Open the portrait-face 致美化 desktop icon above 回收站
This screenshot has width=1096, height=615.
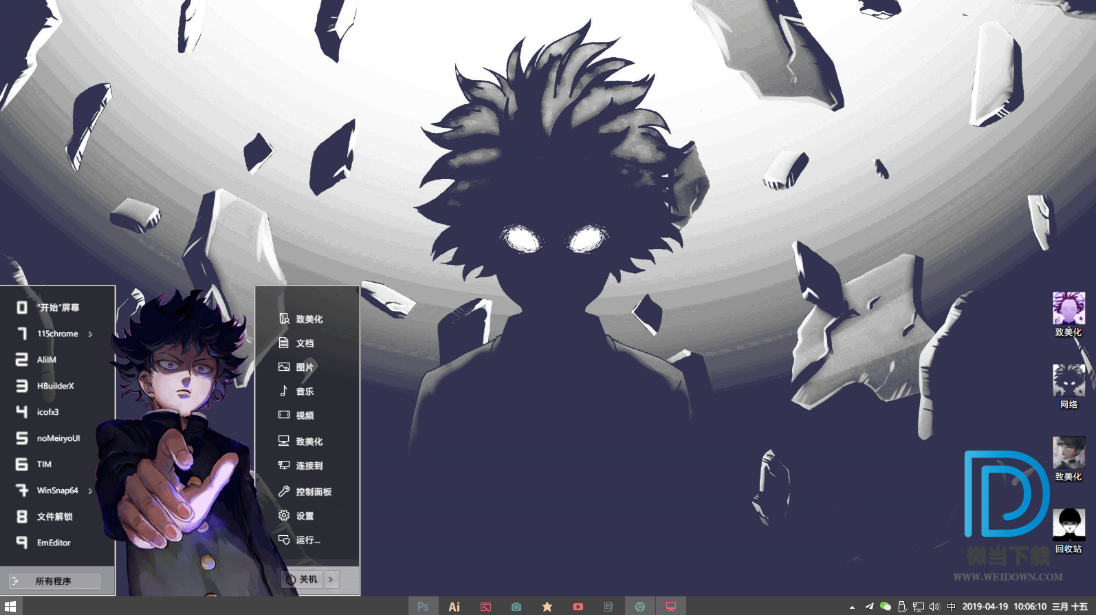1069,459
